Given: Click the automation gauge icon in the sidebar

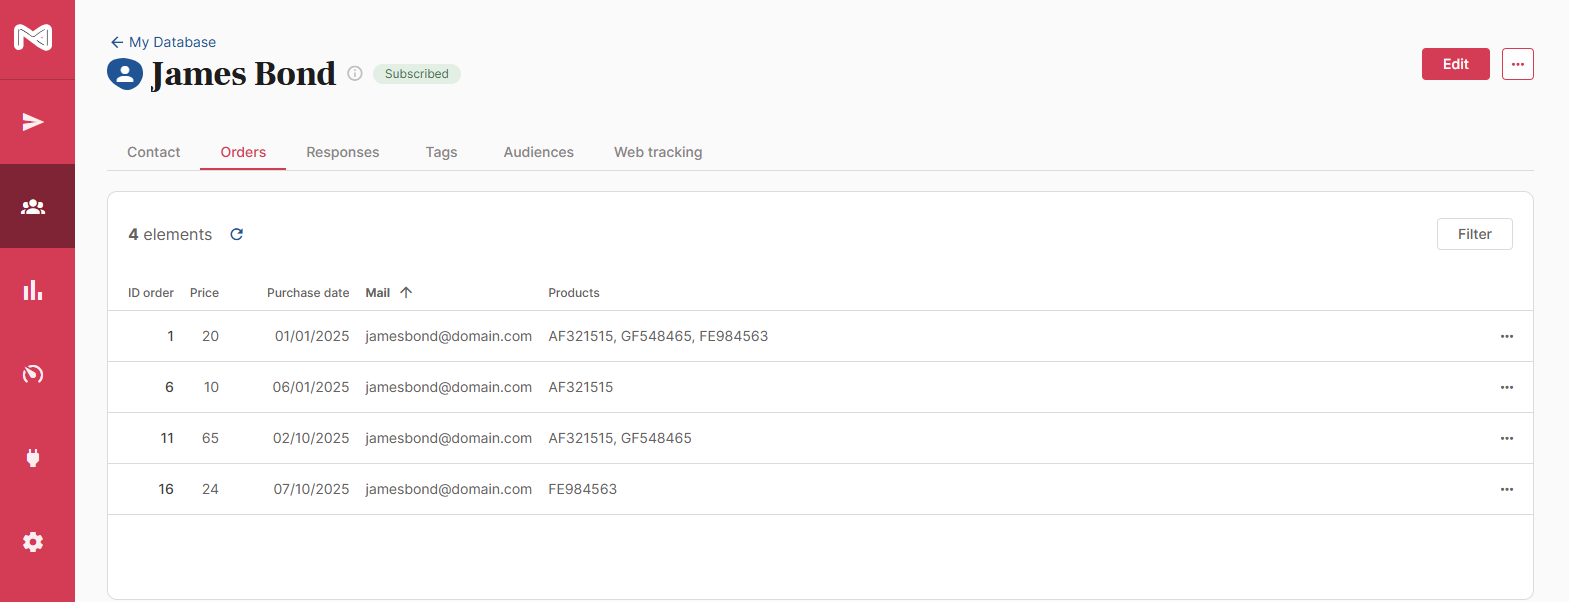Looking at the screenshot, I should tap(33, 374).
